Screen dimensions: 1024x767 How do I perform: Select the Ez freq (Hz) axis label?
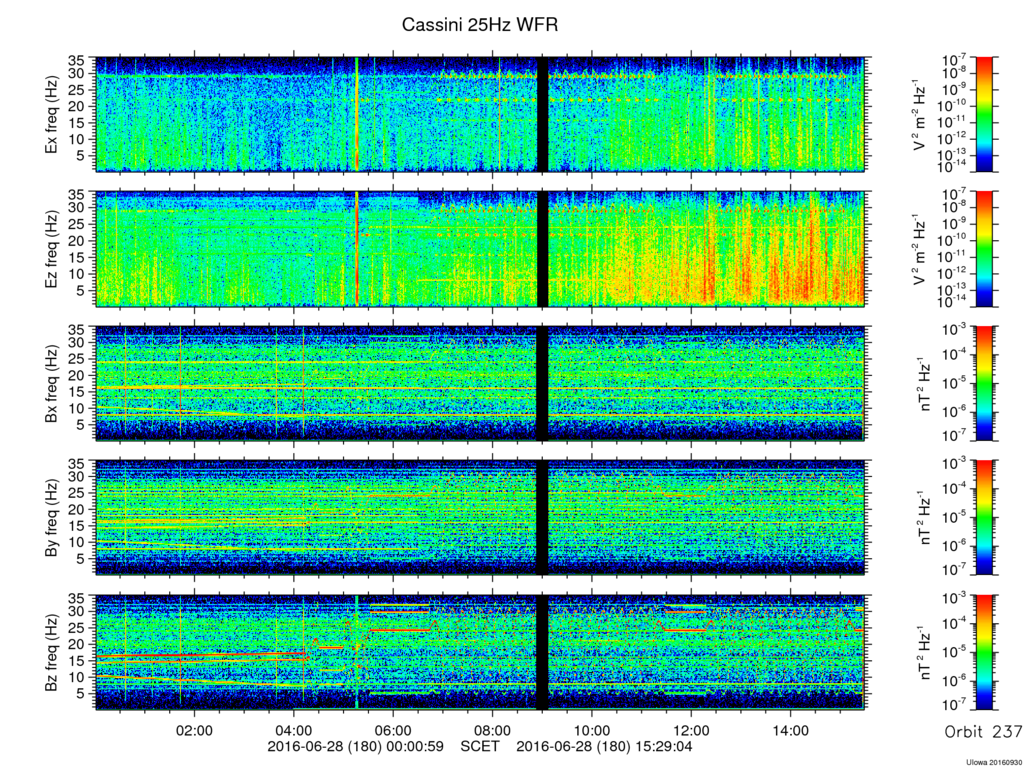pos(52,249)
